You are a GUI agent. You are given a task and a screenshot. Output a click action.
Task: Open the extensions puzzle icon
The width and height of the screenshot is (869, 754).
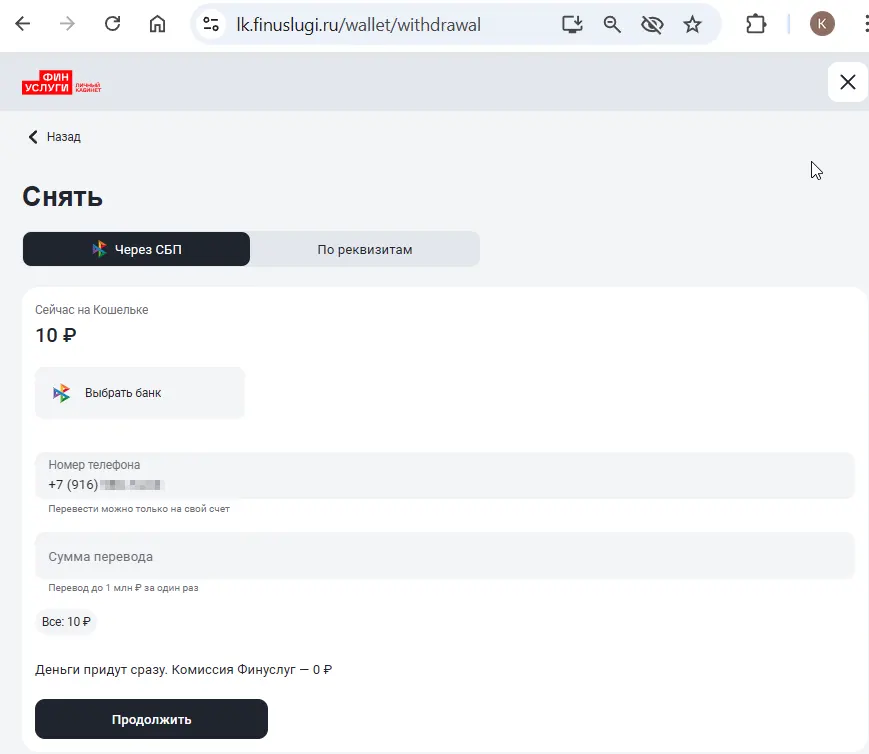pyautogui.click(x=756, y=24)
